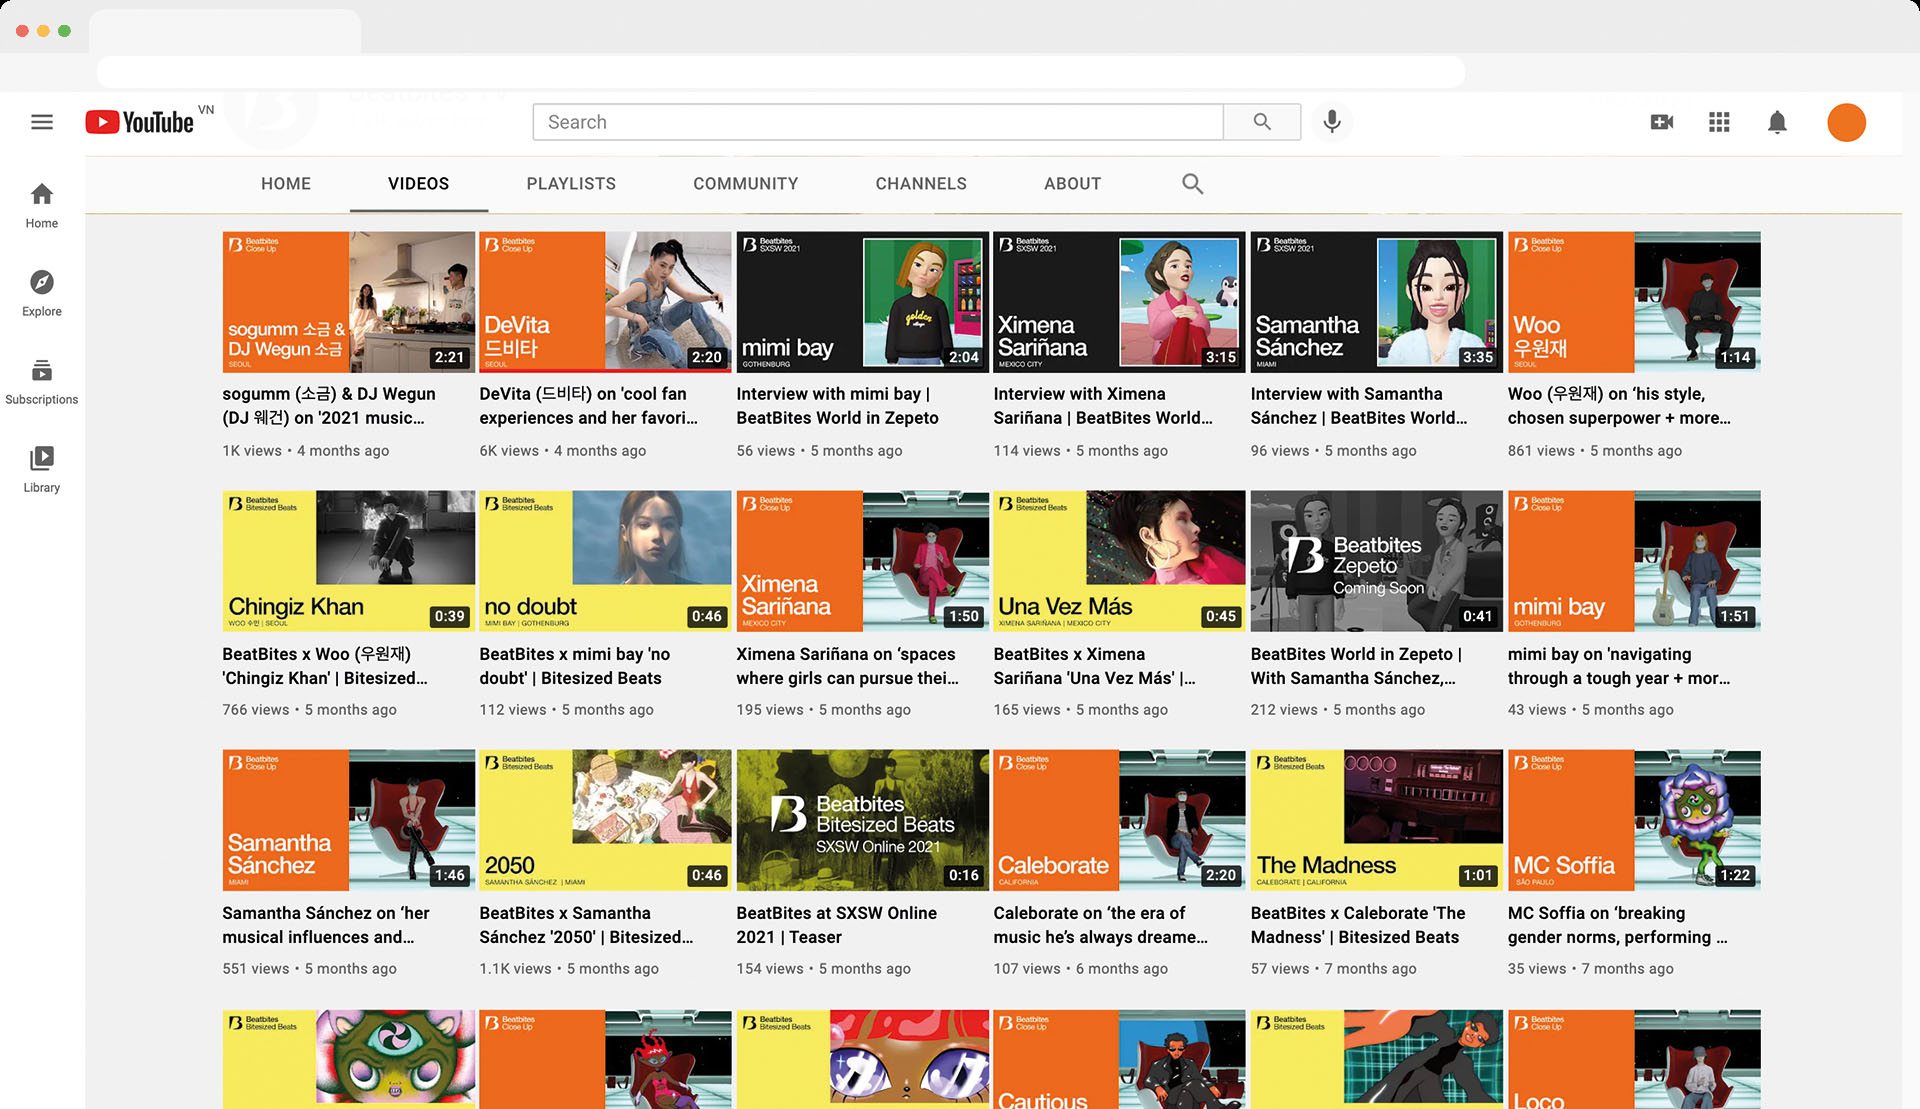Open the create video camera icon

(x=1662, y=122)
